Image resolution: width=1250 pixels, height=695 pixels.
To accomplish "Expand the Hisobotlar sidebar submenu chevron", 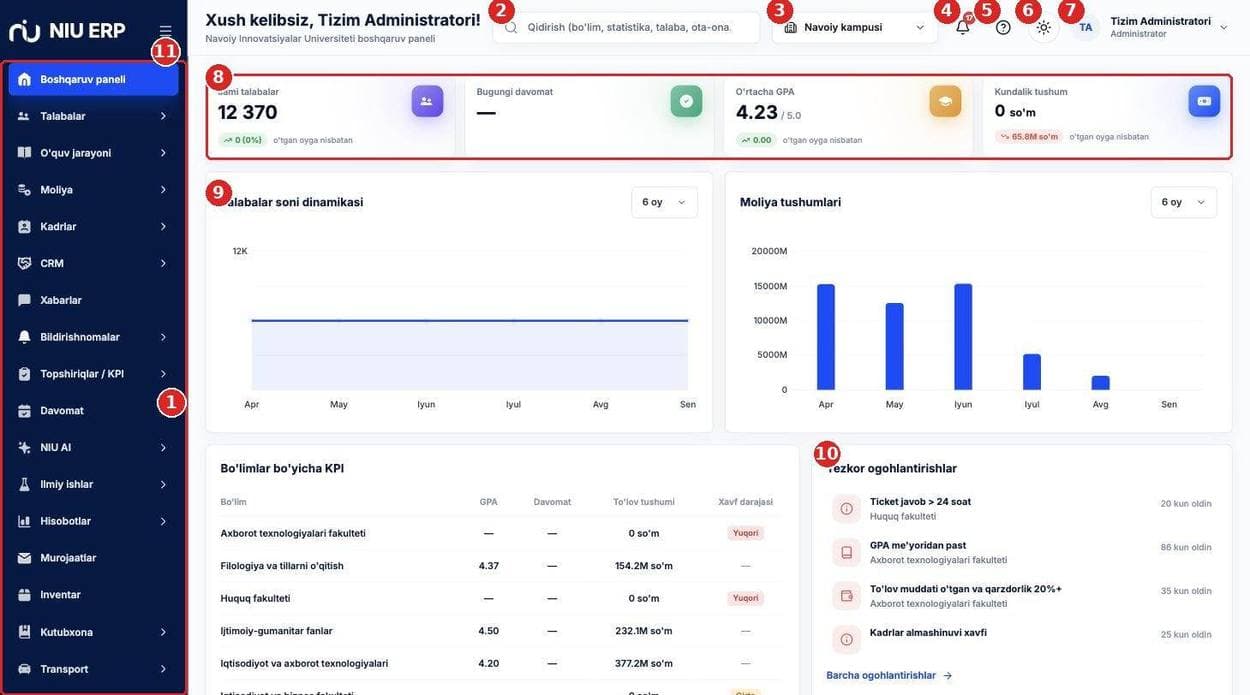I will coord(163,521).
